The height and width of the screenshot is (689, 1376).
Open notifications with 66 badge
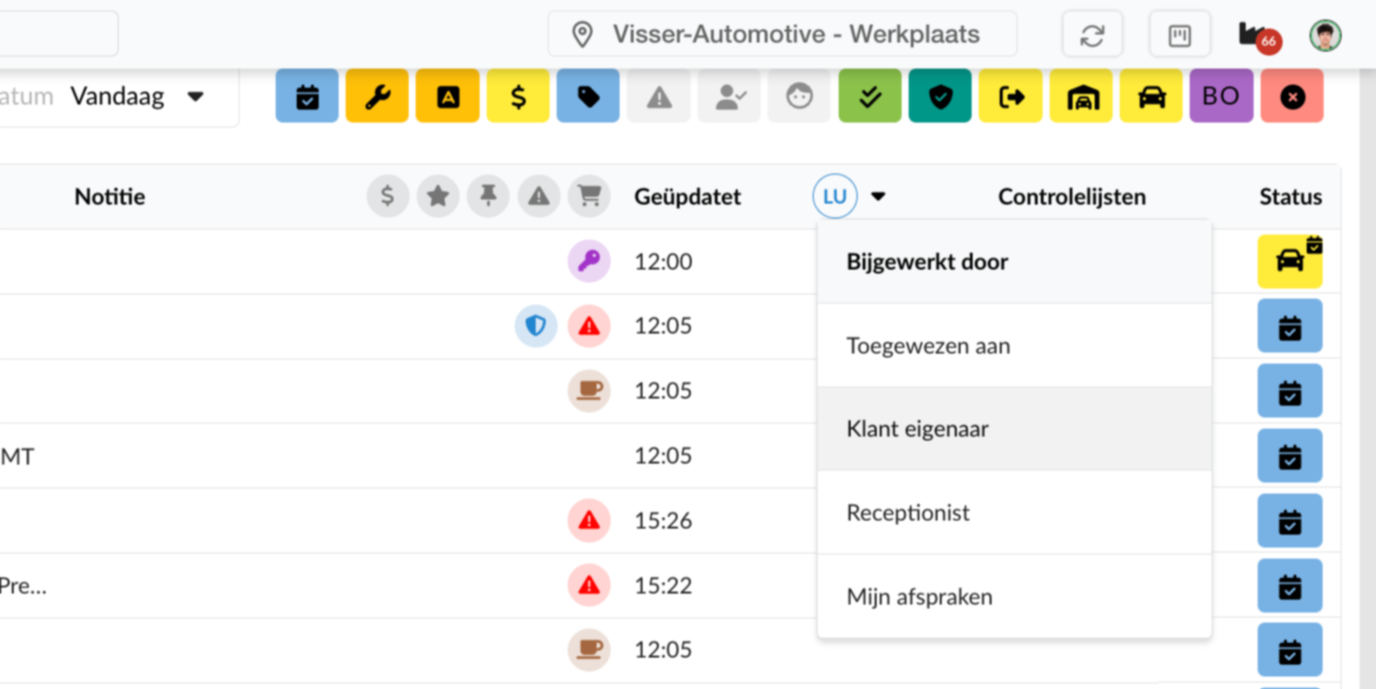click(1257, 36)
